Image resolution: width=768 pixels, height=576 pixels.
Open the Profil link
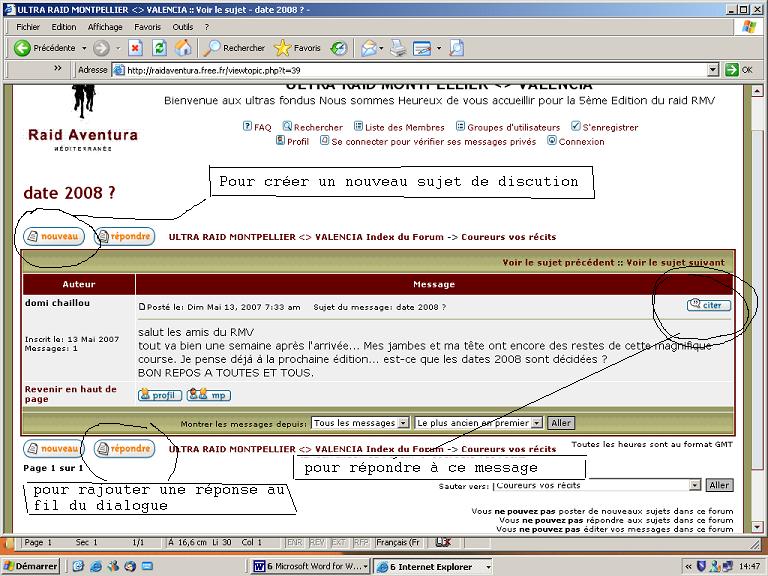point(292,141)
